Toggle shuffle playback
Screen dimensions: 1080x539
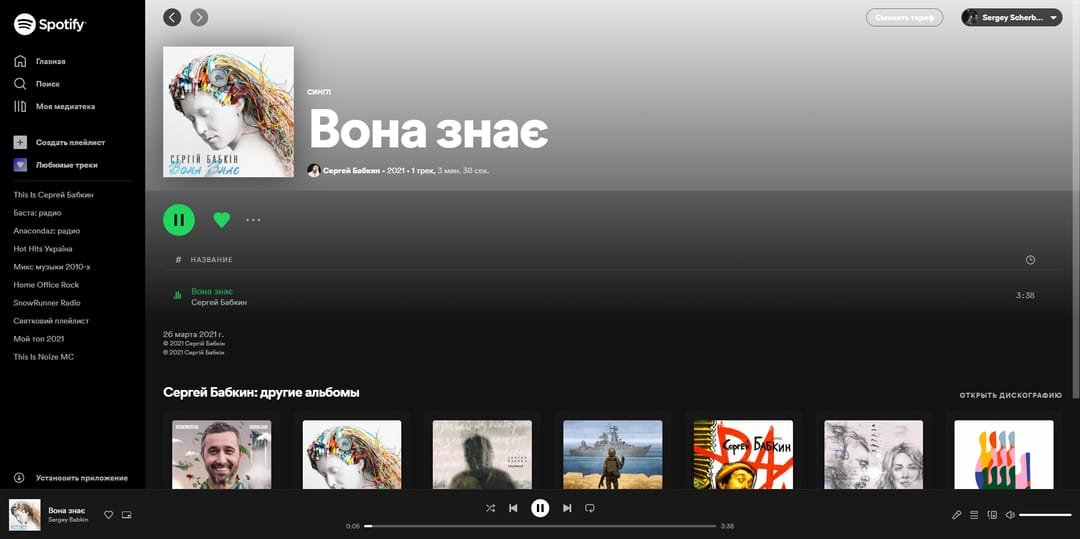coord(490,508)
